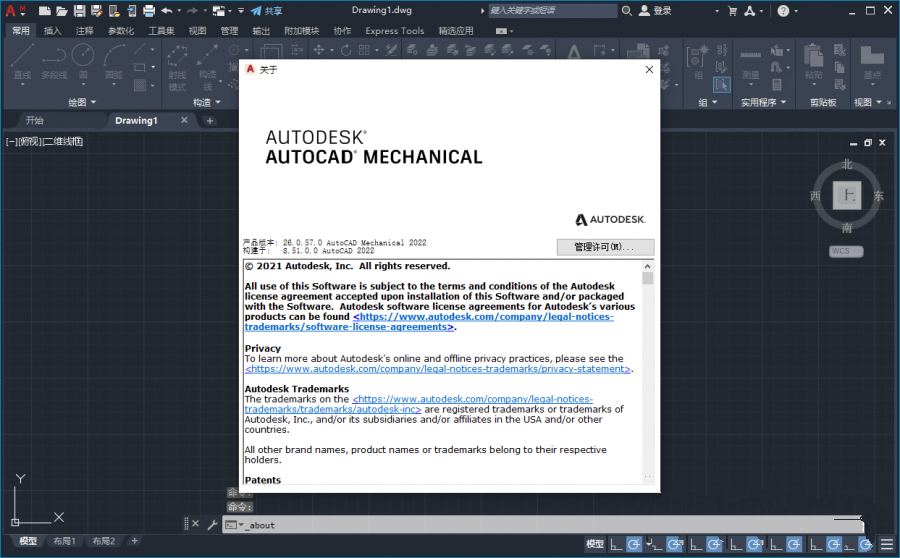The height and width of the screenshot is (558, 900).
Task: Open the undo history dropdown arrow
Action: 179,10
